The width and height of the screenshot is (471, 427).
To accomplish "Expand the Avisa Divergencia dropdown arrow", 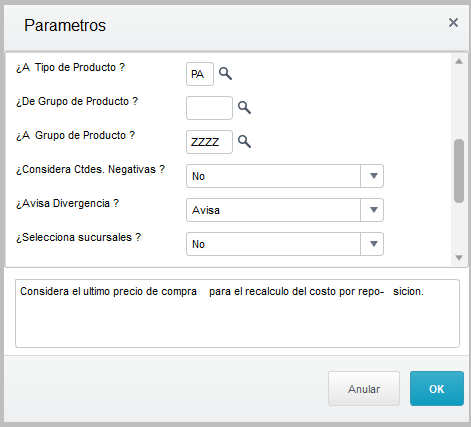I will 372,210.
